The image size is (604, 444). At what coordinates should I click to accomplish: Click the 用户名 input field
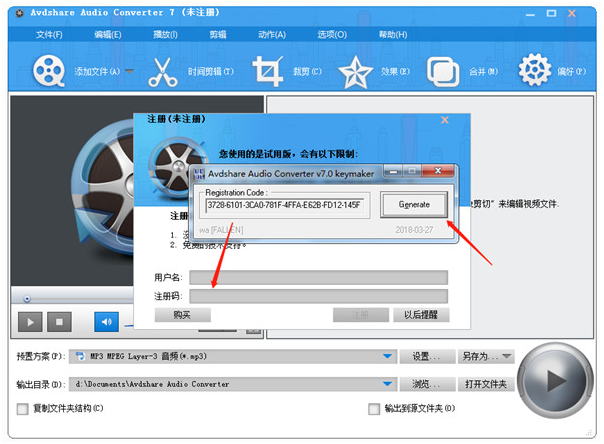tap(319, 277)
